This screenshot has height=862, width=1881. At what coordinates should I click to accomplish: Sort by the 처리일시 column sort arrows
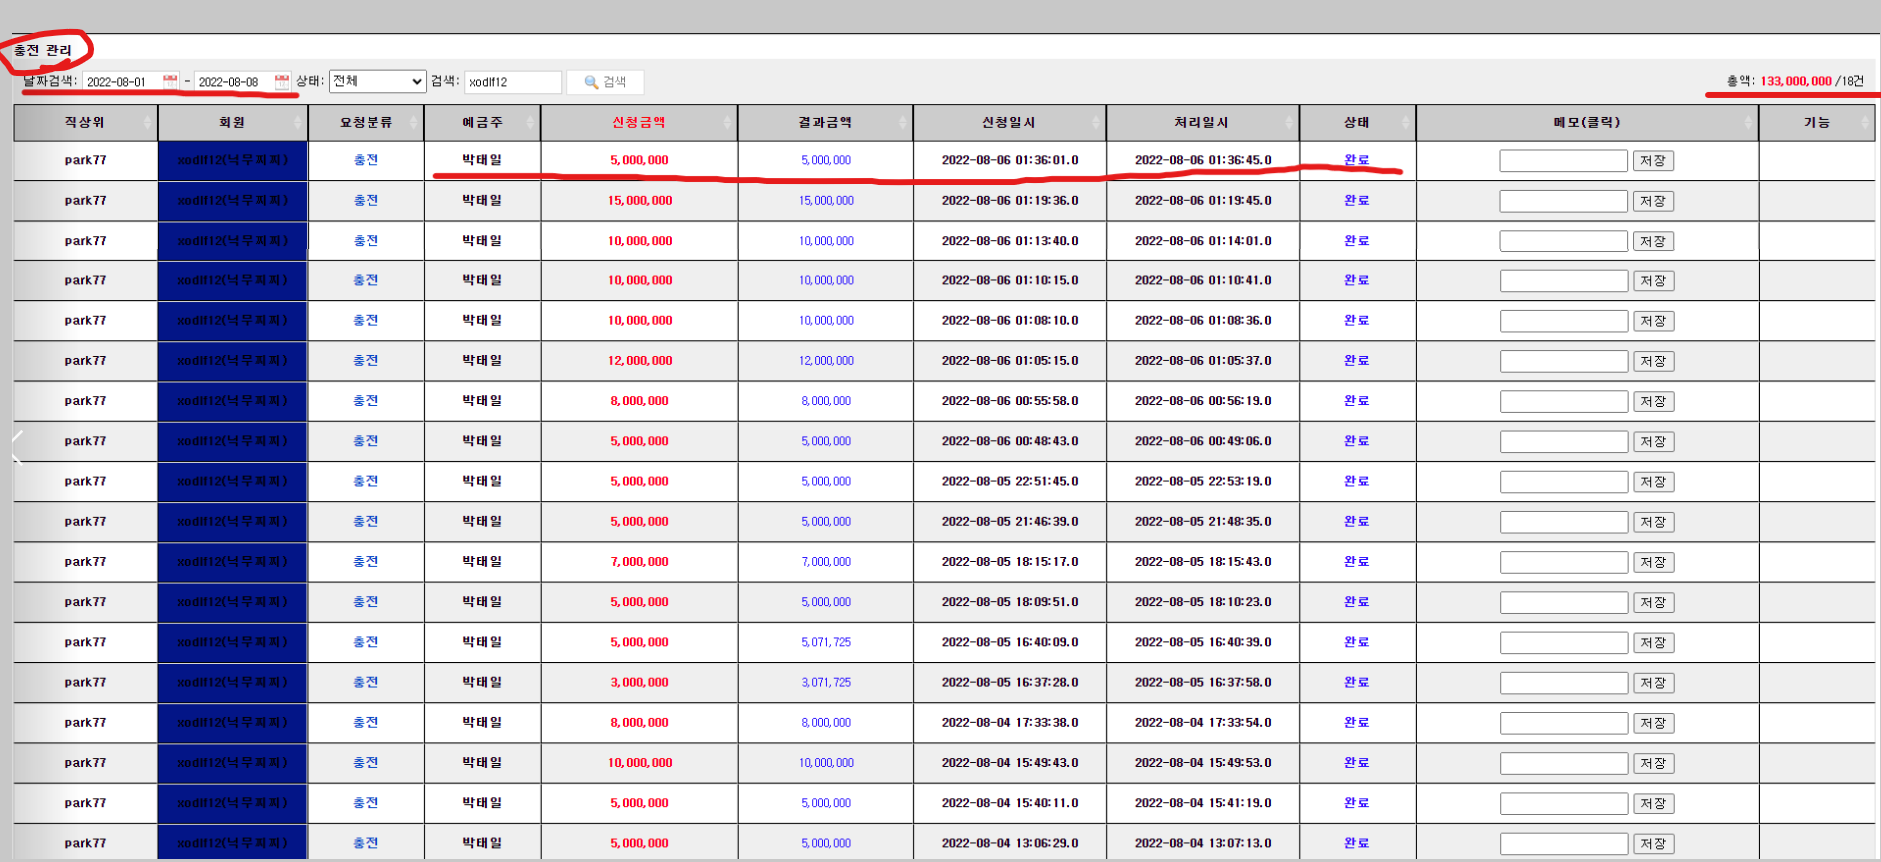point(1290,122)
